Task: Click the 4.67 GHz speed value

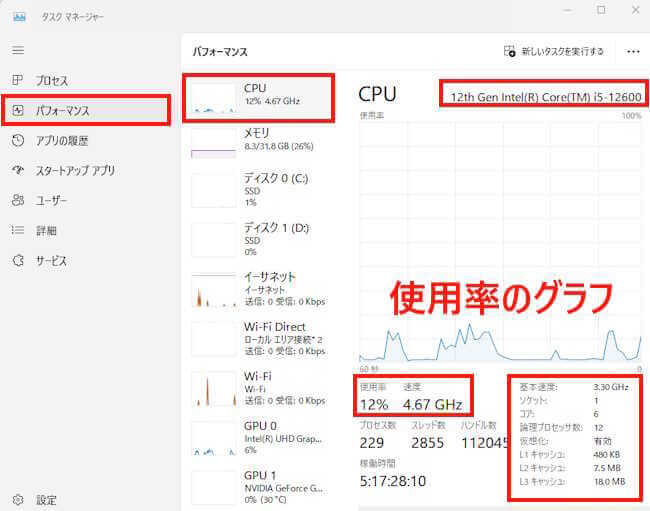Action: [x=432, y=404]
